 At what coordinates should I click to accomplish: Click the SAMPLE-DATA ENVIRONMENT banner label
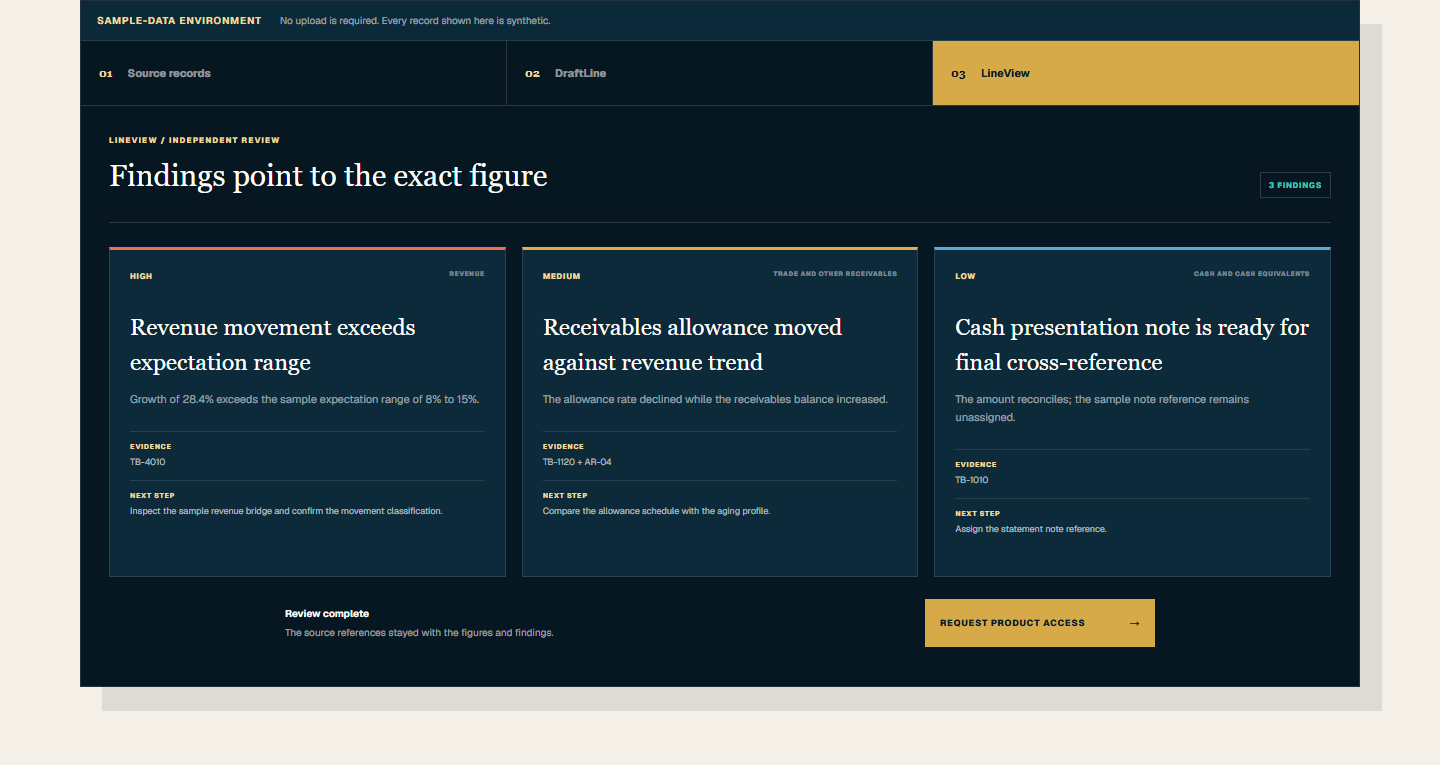pos(179,20)
